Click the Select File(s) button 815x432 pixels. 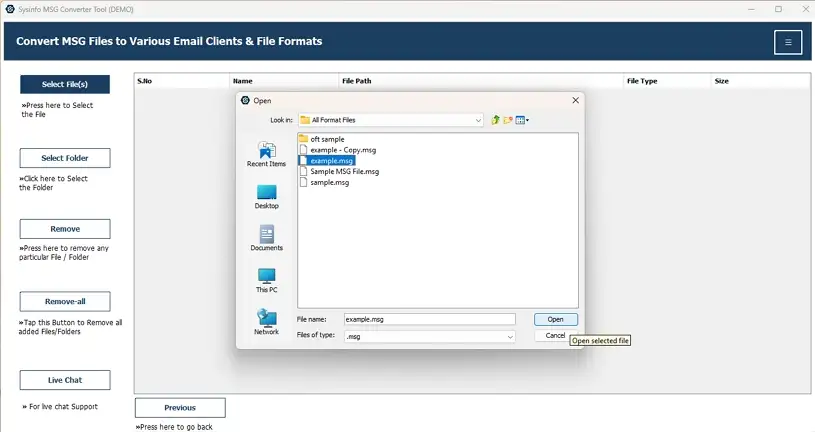click(x=65, y=84)
